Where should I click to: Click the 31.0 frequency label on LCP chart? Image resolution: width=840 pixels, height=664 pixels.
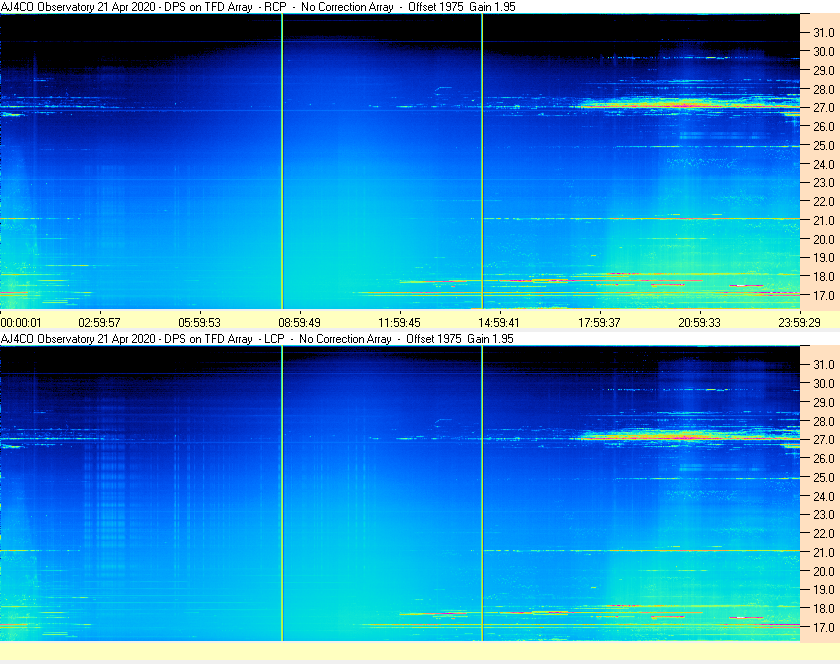pyautogui.click(x=824, y=364)
